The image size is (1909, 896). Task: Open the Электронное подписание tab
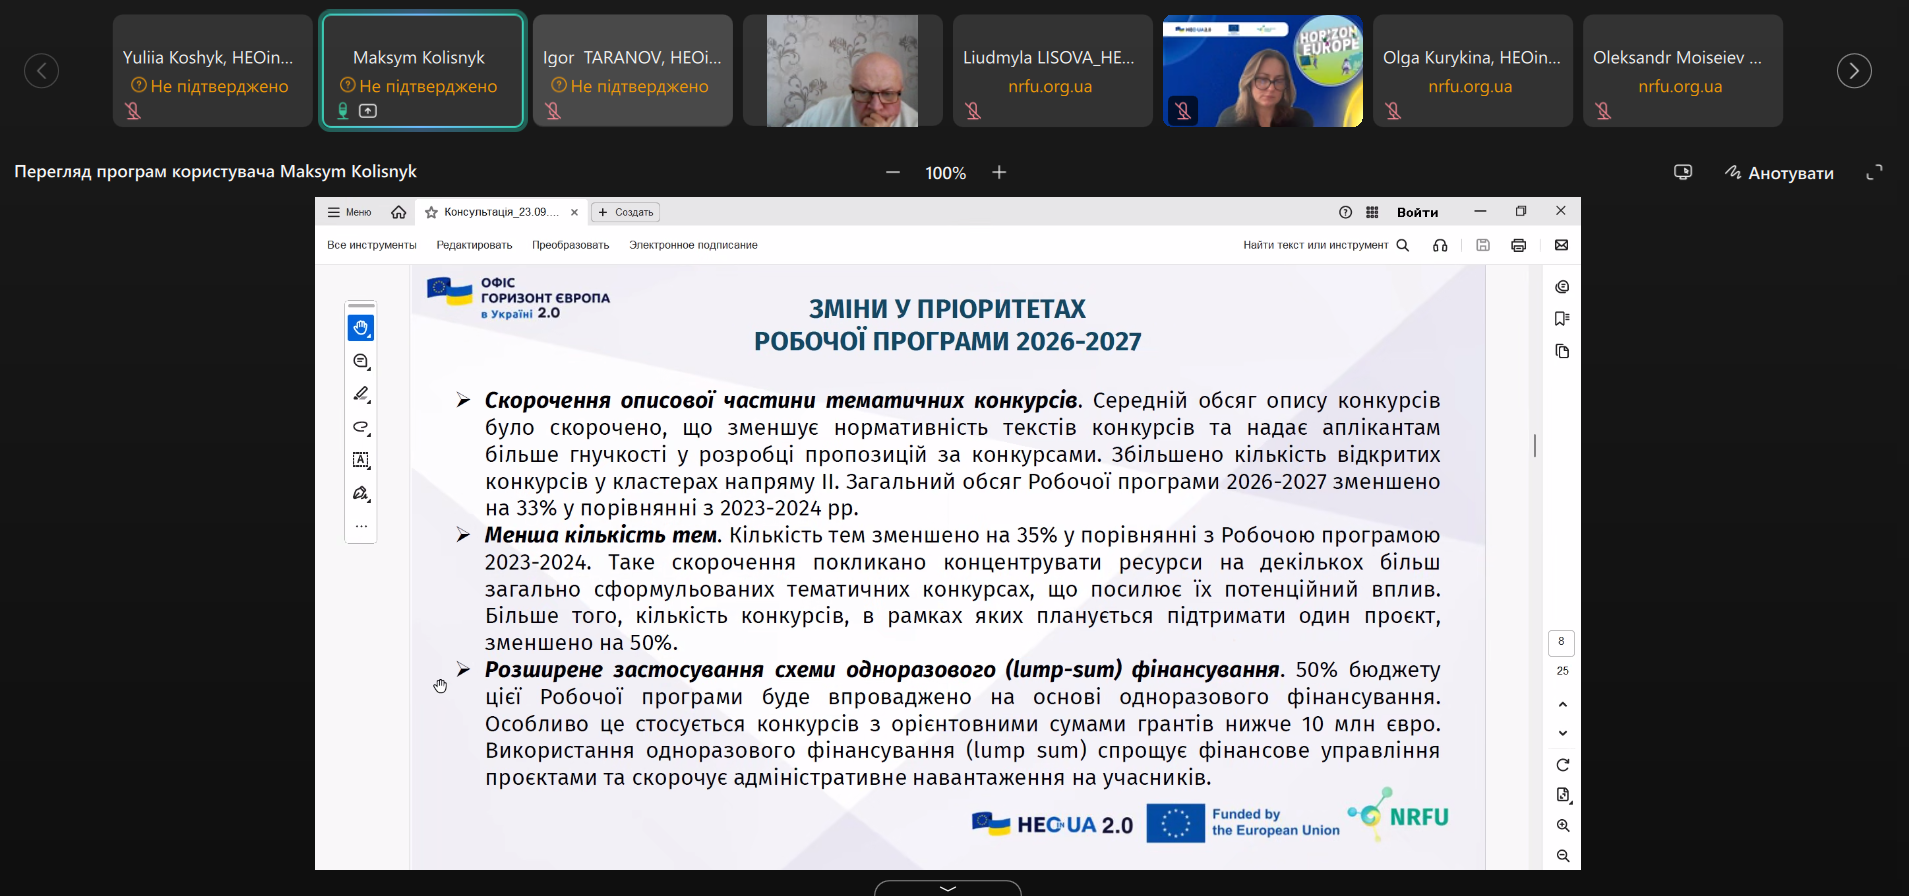point(693,245)
